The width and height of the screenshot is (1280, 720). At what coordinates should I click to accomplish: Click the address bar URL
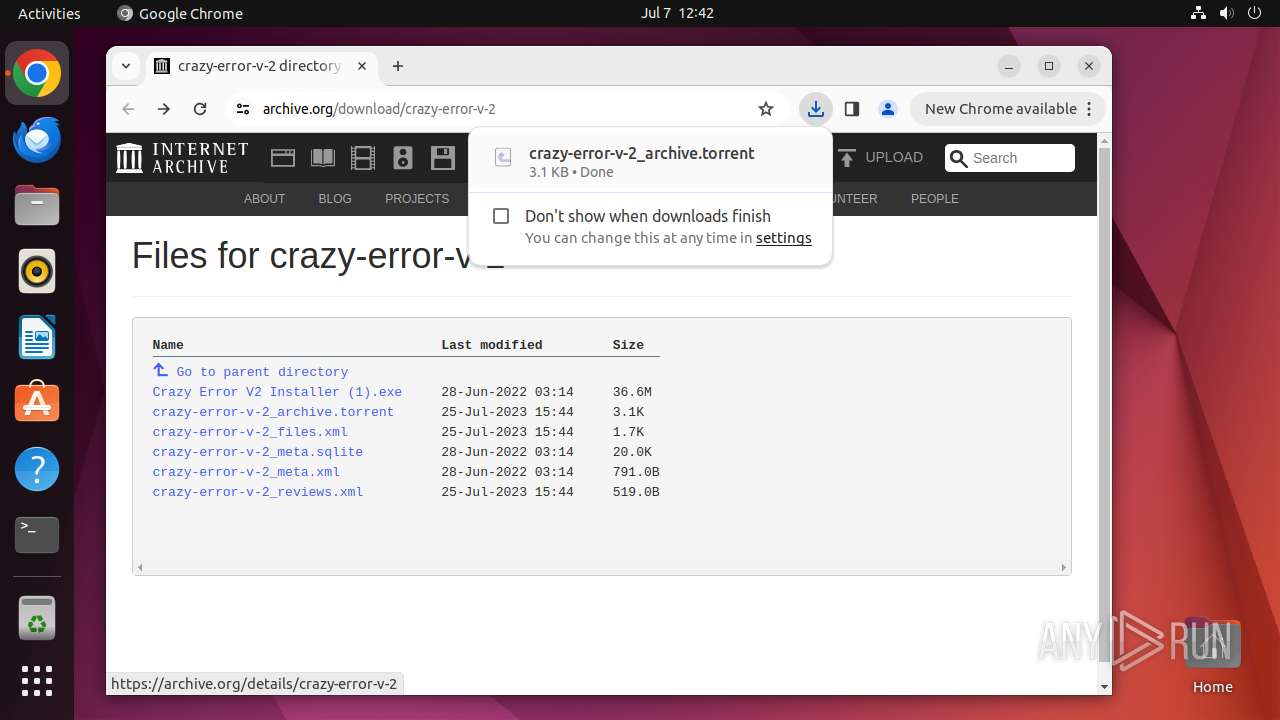click(379, 109)
